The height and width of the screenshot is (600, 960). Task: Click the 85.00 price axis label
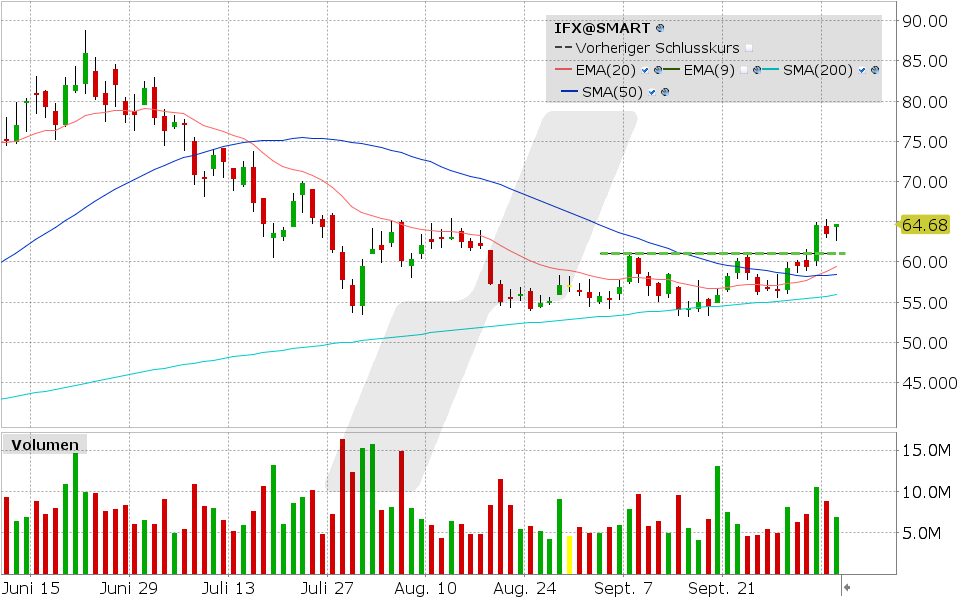[925, 61]
